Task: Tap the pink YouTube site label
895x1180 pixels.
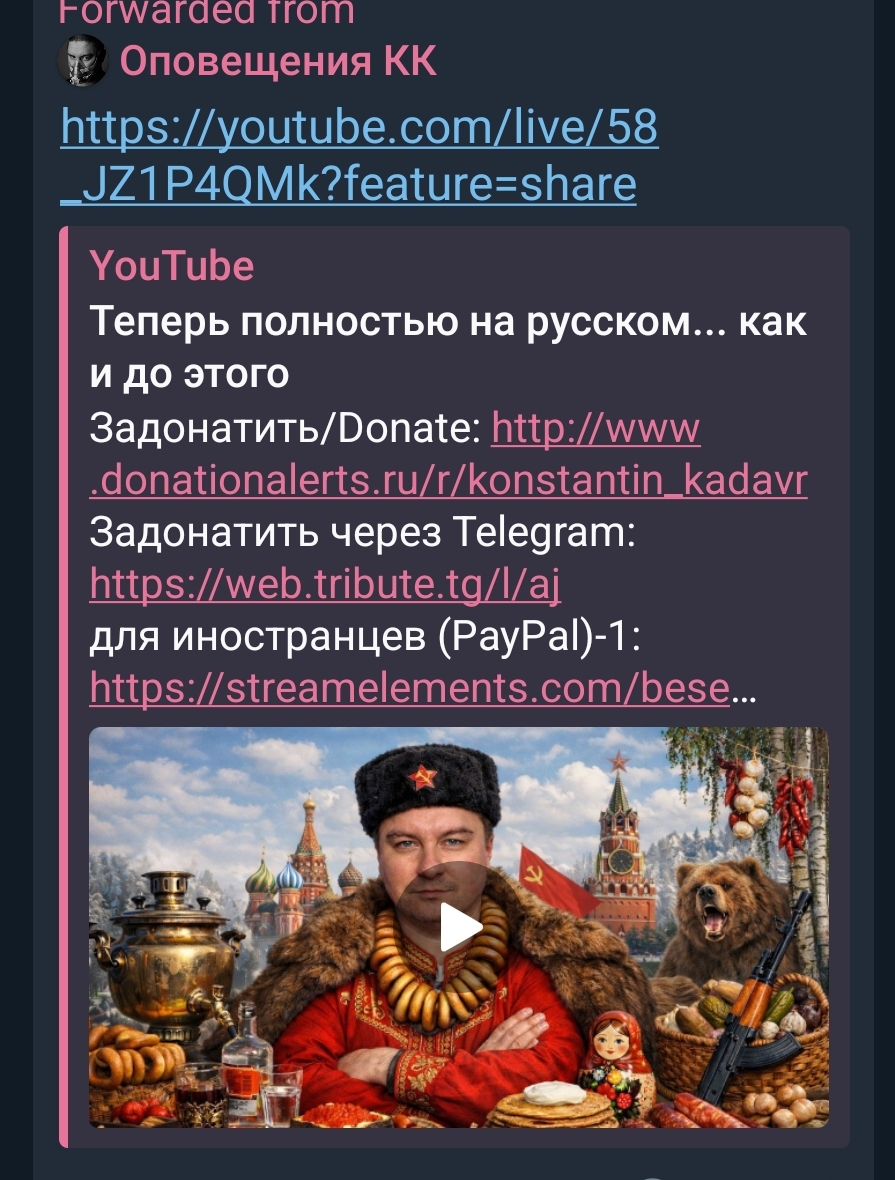Action: (172, 266)
